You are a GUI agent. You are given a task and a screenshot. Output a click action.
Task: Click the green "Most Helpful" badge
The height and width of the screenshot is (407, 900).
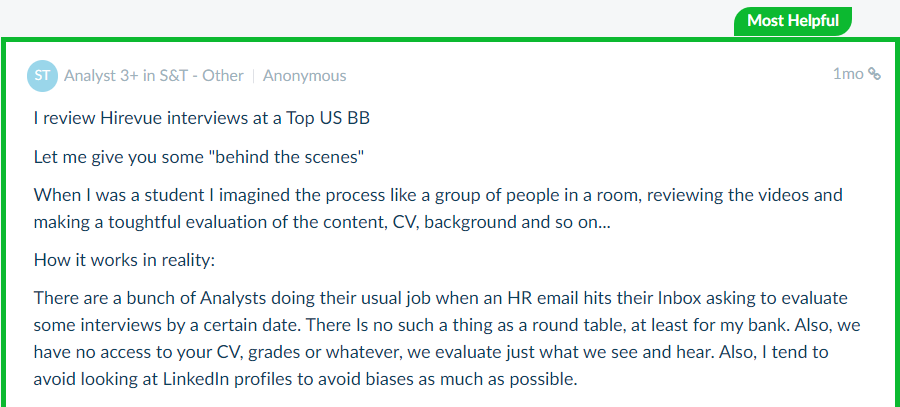pyautogui.click(x=793, y=20)
